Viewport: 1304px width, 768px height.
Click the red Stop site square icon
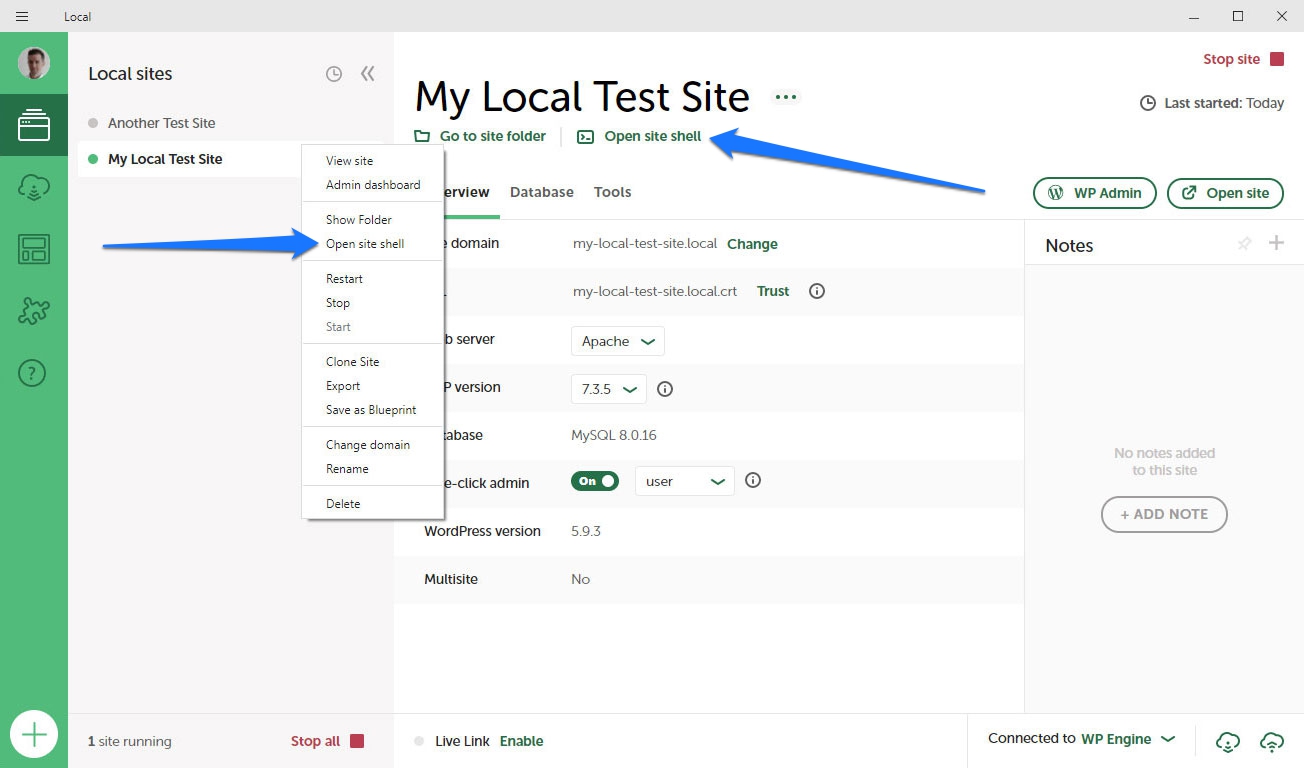(1277, 59)
